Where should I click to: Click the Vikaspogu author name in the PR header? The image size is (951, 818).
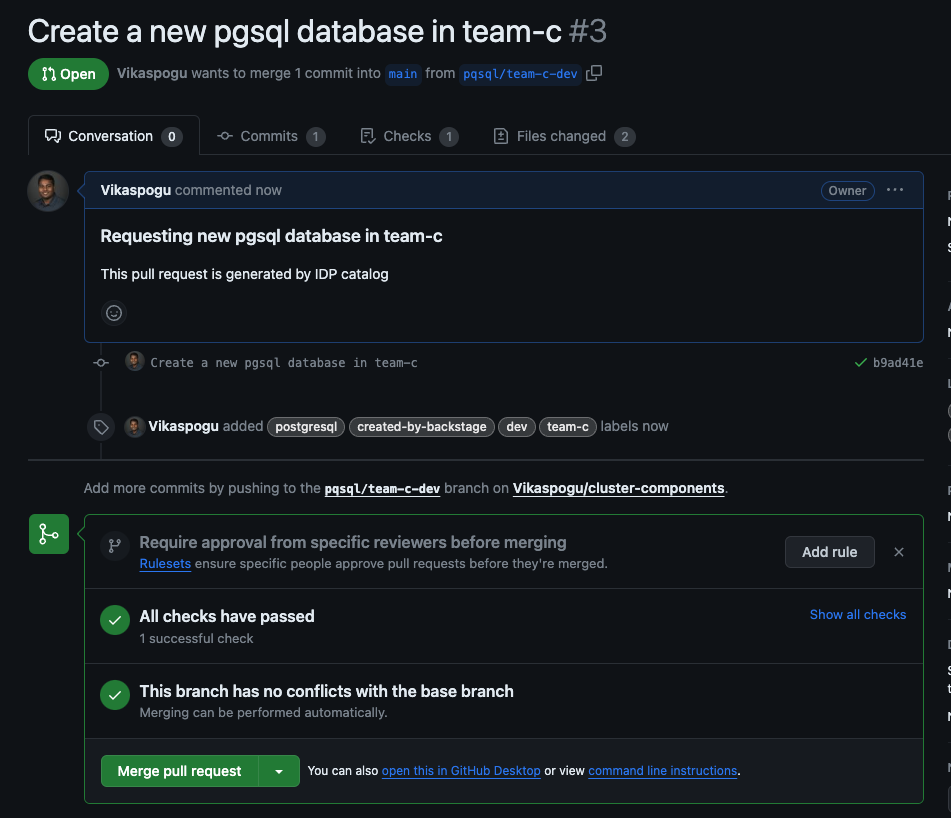[x=152, y=73]
